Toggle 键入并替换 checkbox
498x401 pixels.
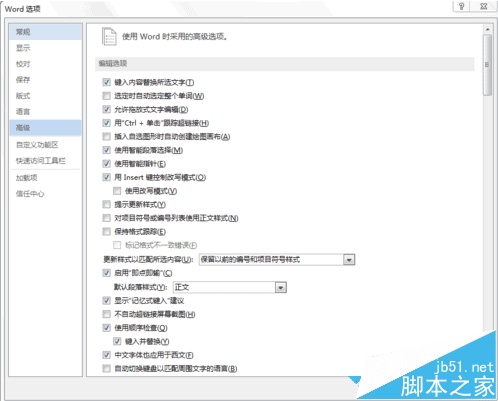click(117, 341)
